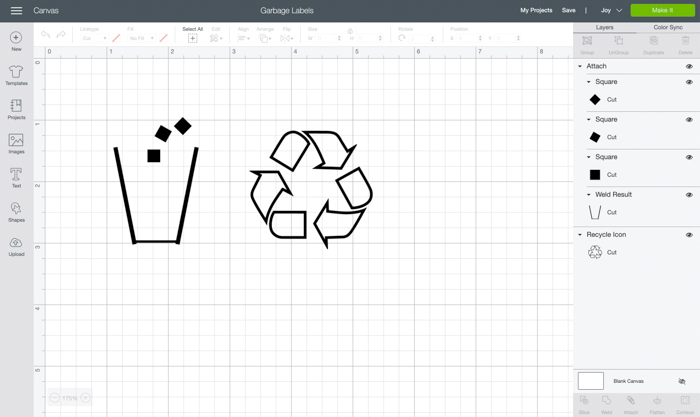This screenshot has height=417, width=700.
Task: Toggle visibility of third Square layer
Action: (x=689, y=157)
